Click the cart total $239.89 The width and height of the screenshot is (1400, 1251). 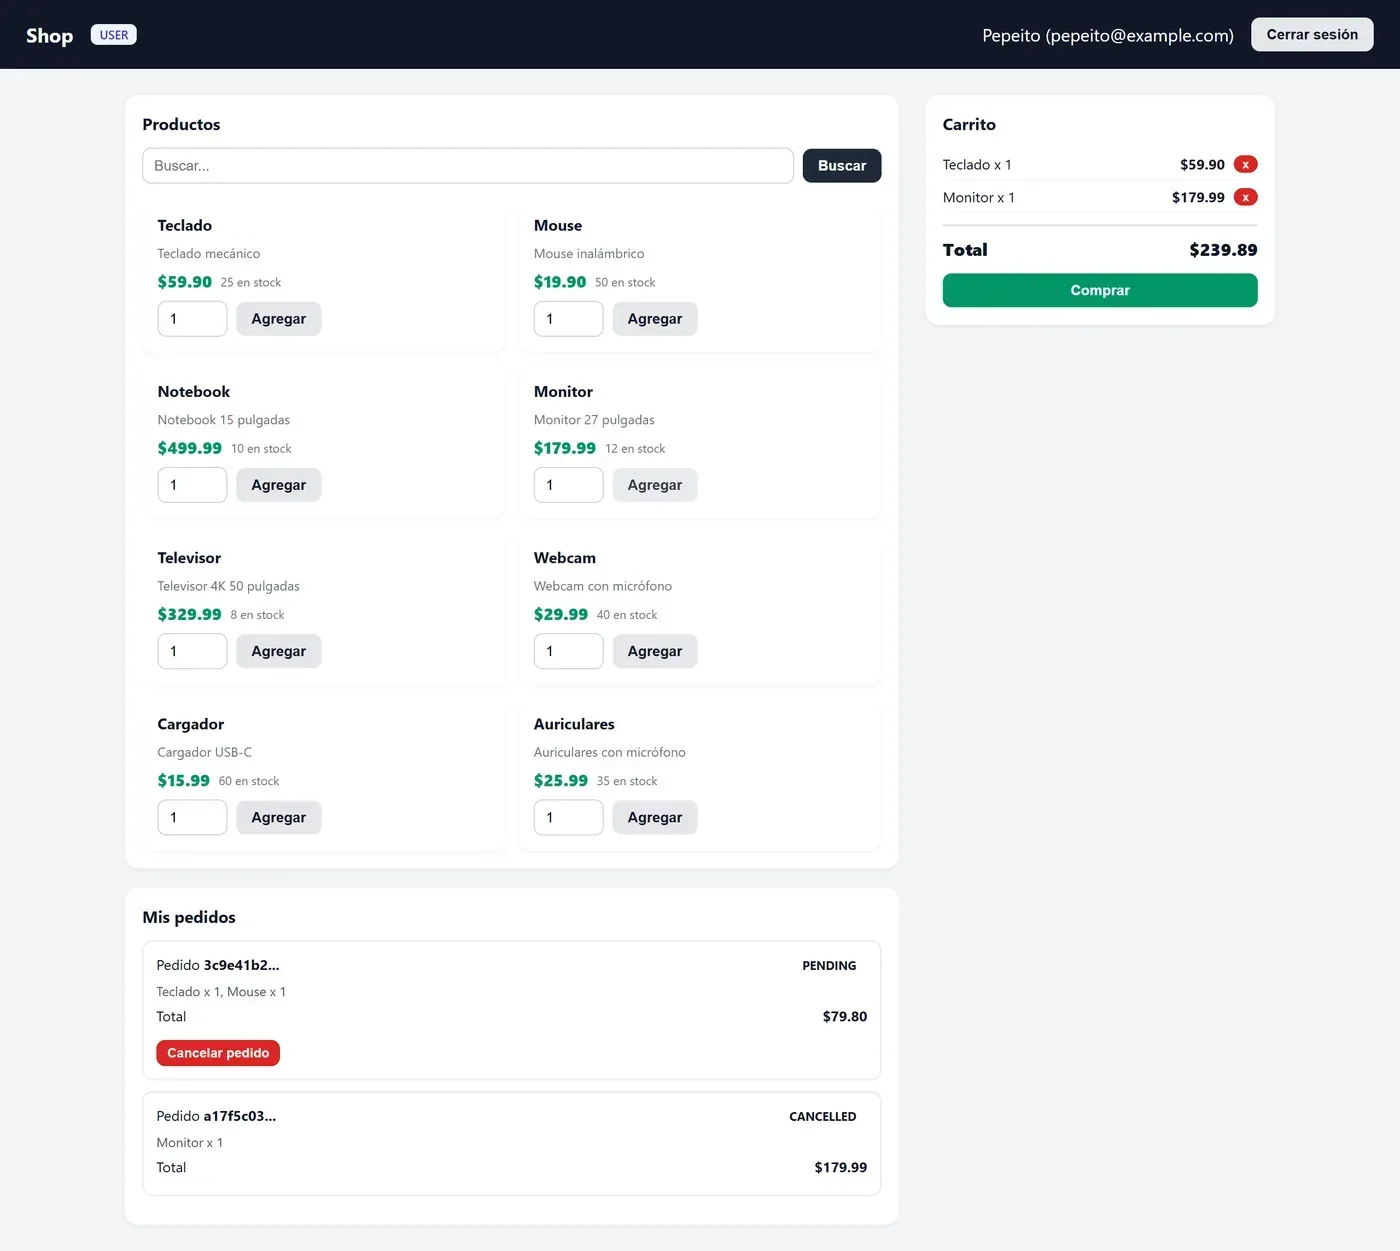(x=1223, y=250)
